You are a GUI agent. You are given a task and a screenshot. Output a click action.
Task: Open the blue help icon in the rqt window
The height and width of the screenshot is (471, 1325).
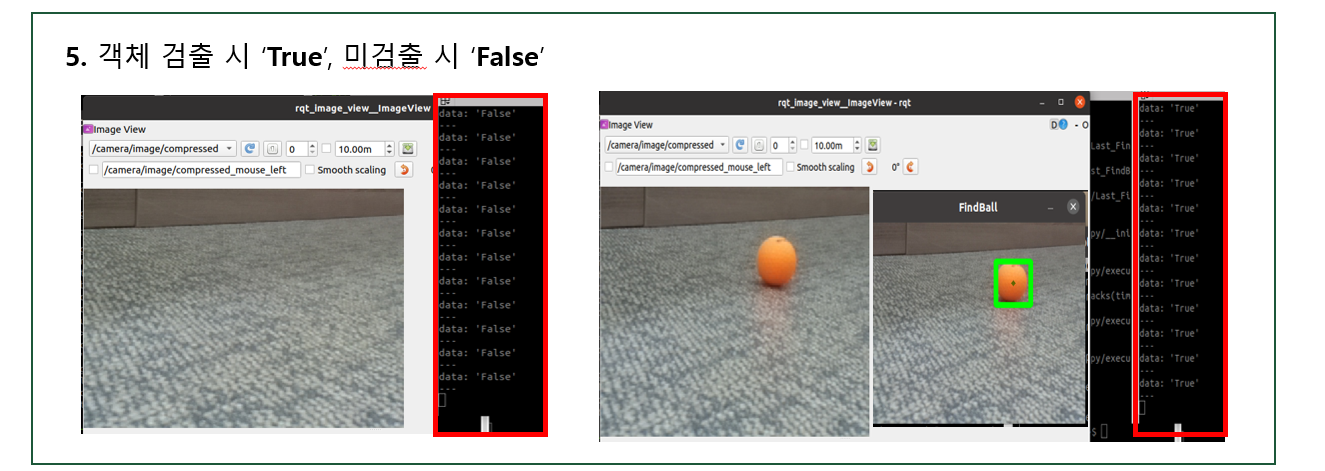pos(1062,125)
